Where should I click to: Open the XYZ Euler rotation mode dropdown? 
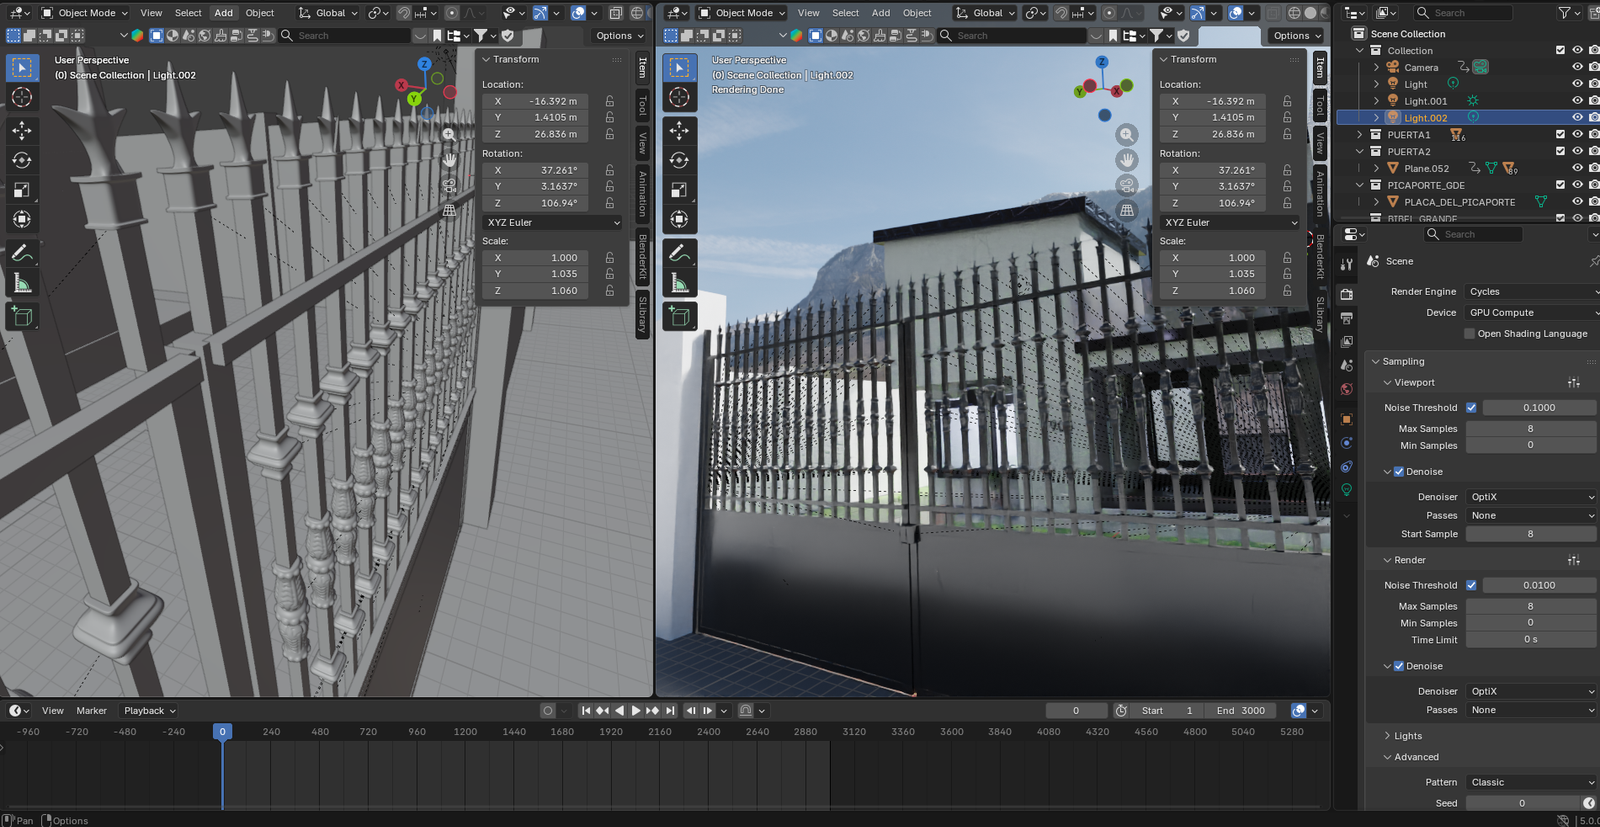point(553,223)
